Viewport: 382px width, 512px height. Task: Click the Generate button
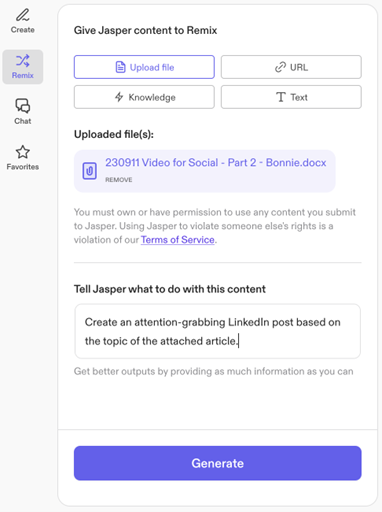pyautogui.click(x=218, y=463)
